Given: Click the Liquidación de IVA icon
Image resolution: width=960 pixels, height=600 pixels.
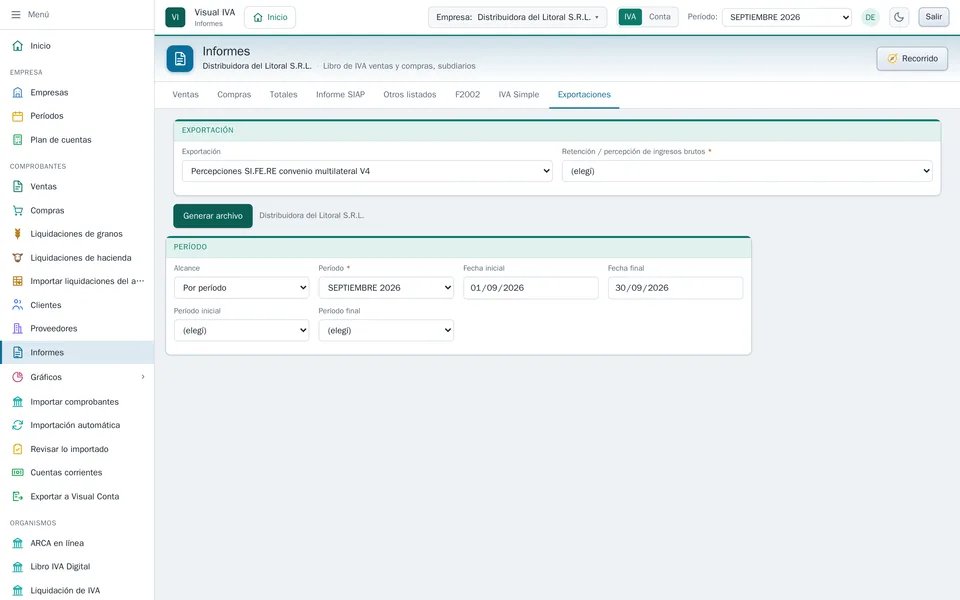Looking at the screenshot, I should 18,590.
